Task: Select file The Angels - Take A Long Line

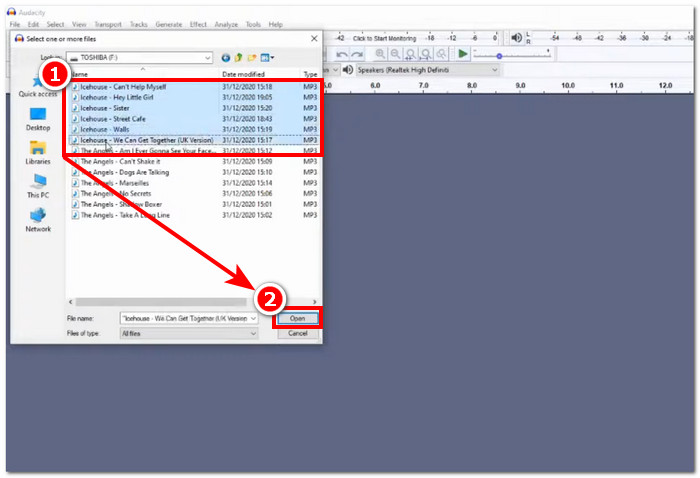Action: point(194,215)
